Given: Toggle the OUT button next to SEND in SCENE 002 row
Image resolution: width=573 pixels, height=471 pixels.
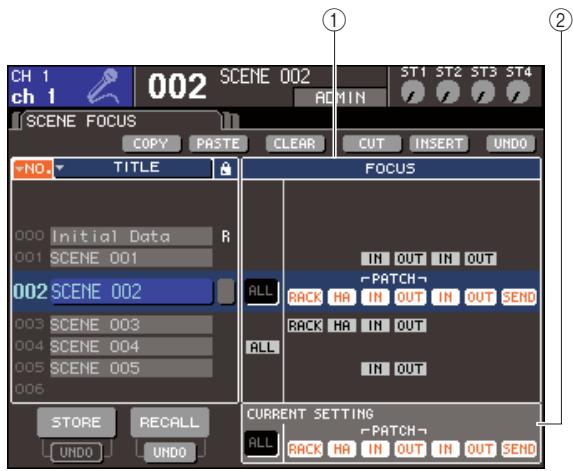Looking at the screenshot, I should 480,297.
